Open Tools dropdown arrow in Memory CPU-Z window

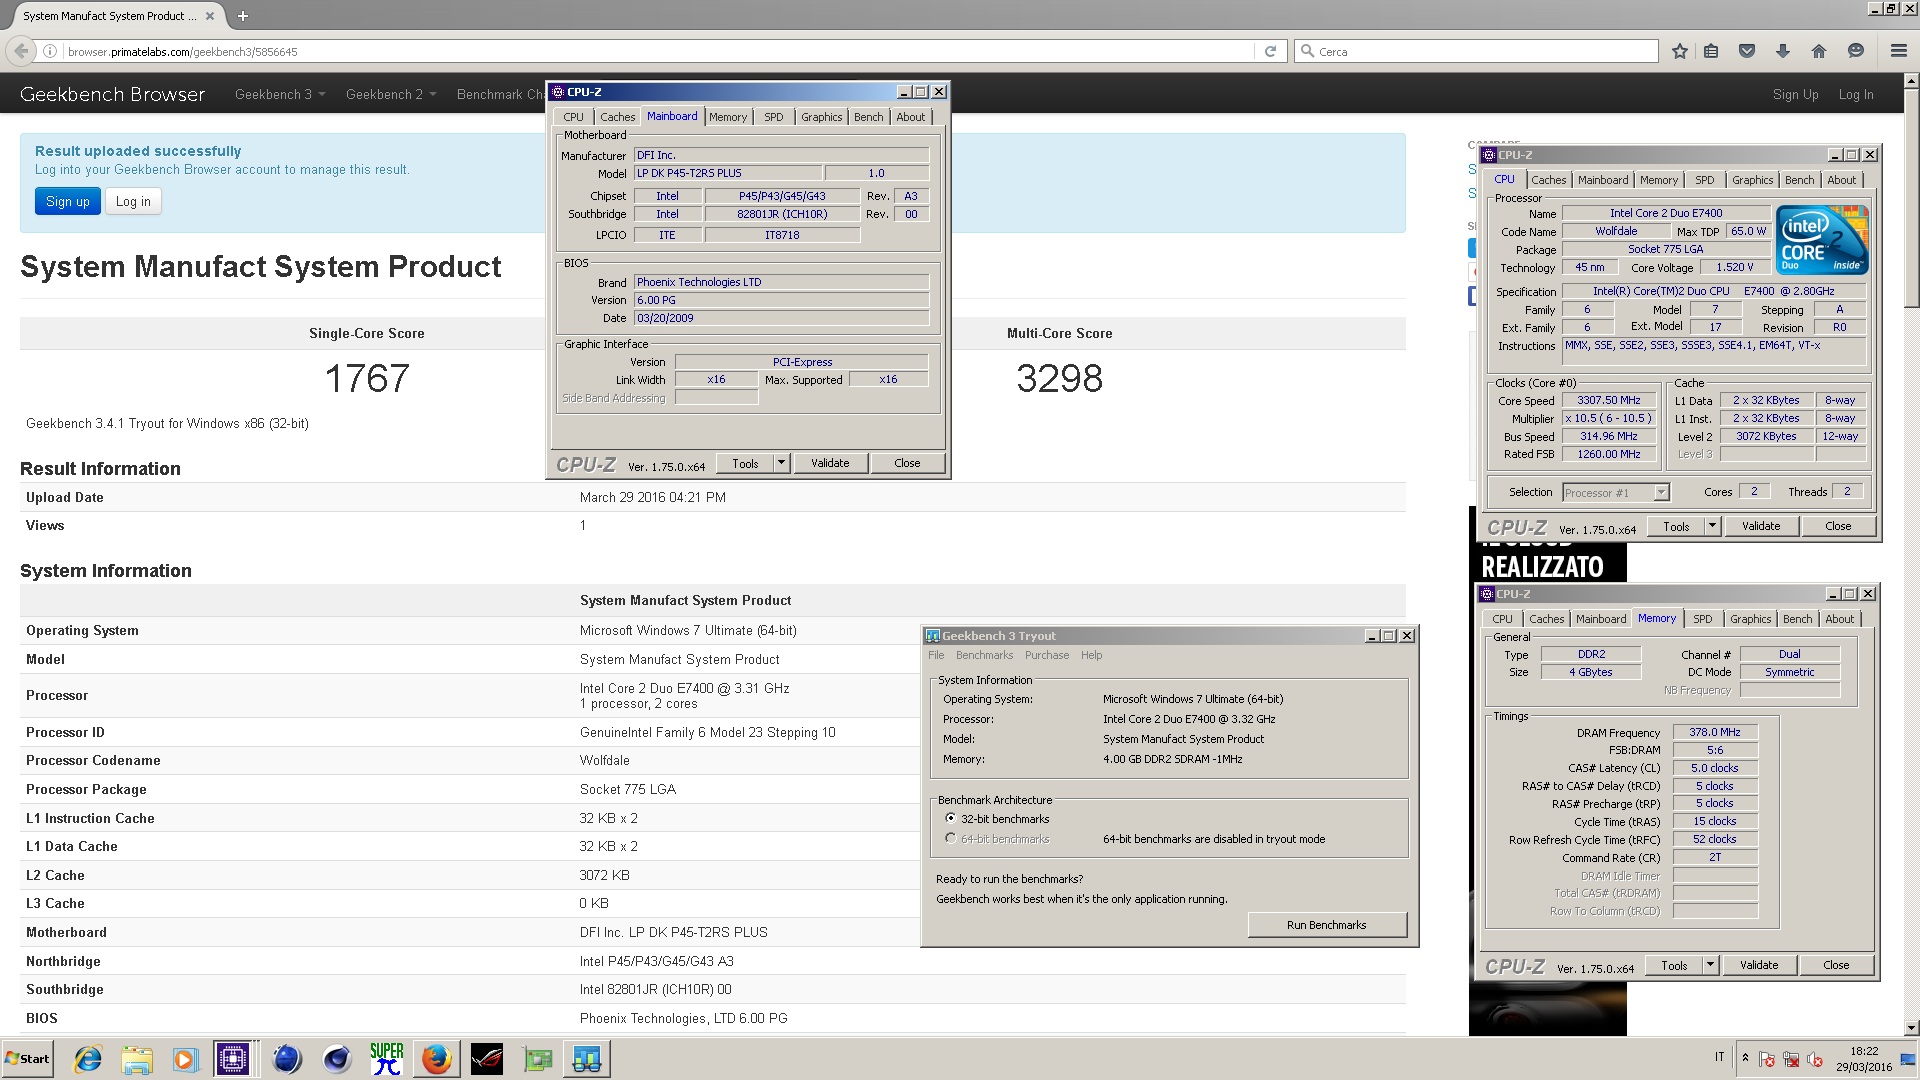point(1710,965)
